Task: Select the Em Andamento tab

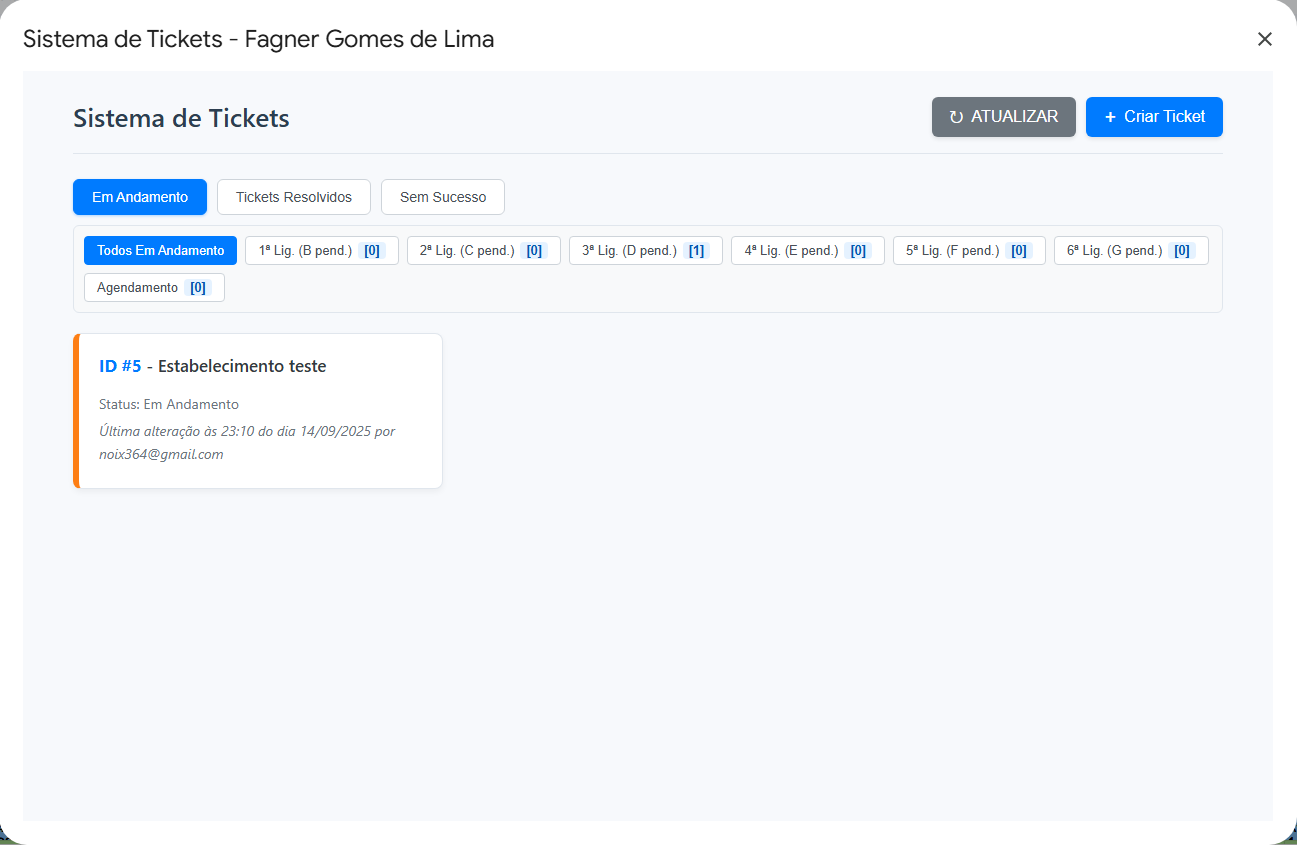Action: tap(139, 197)
